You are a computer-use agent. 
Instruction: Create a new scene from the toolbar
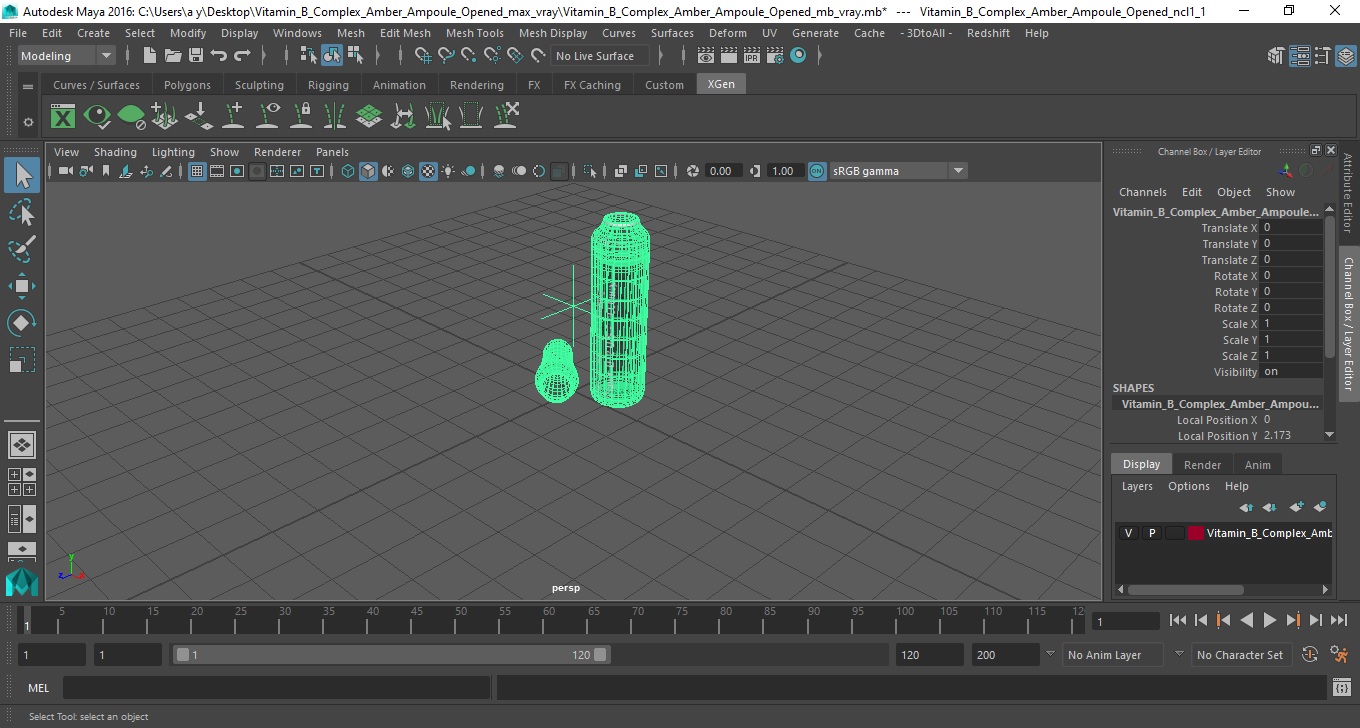coord(149,56)
